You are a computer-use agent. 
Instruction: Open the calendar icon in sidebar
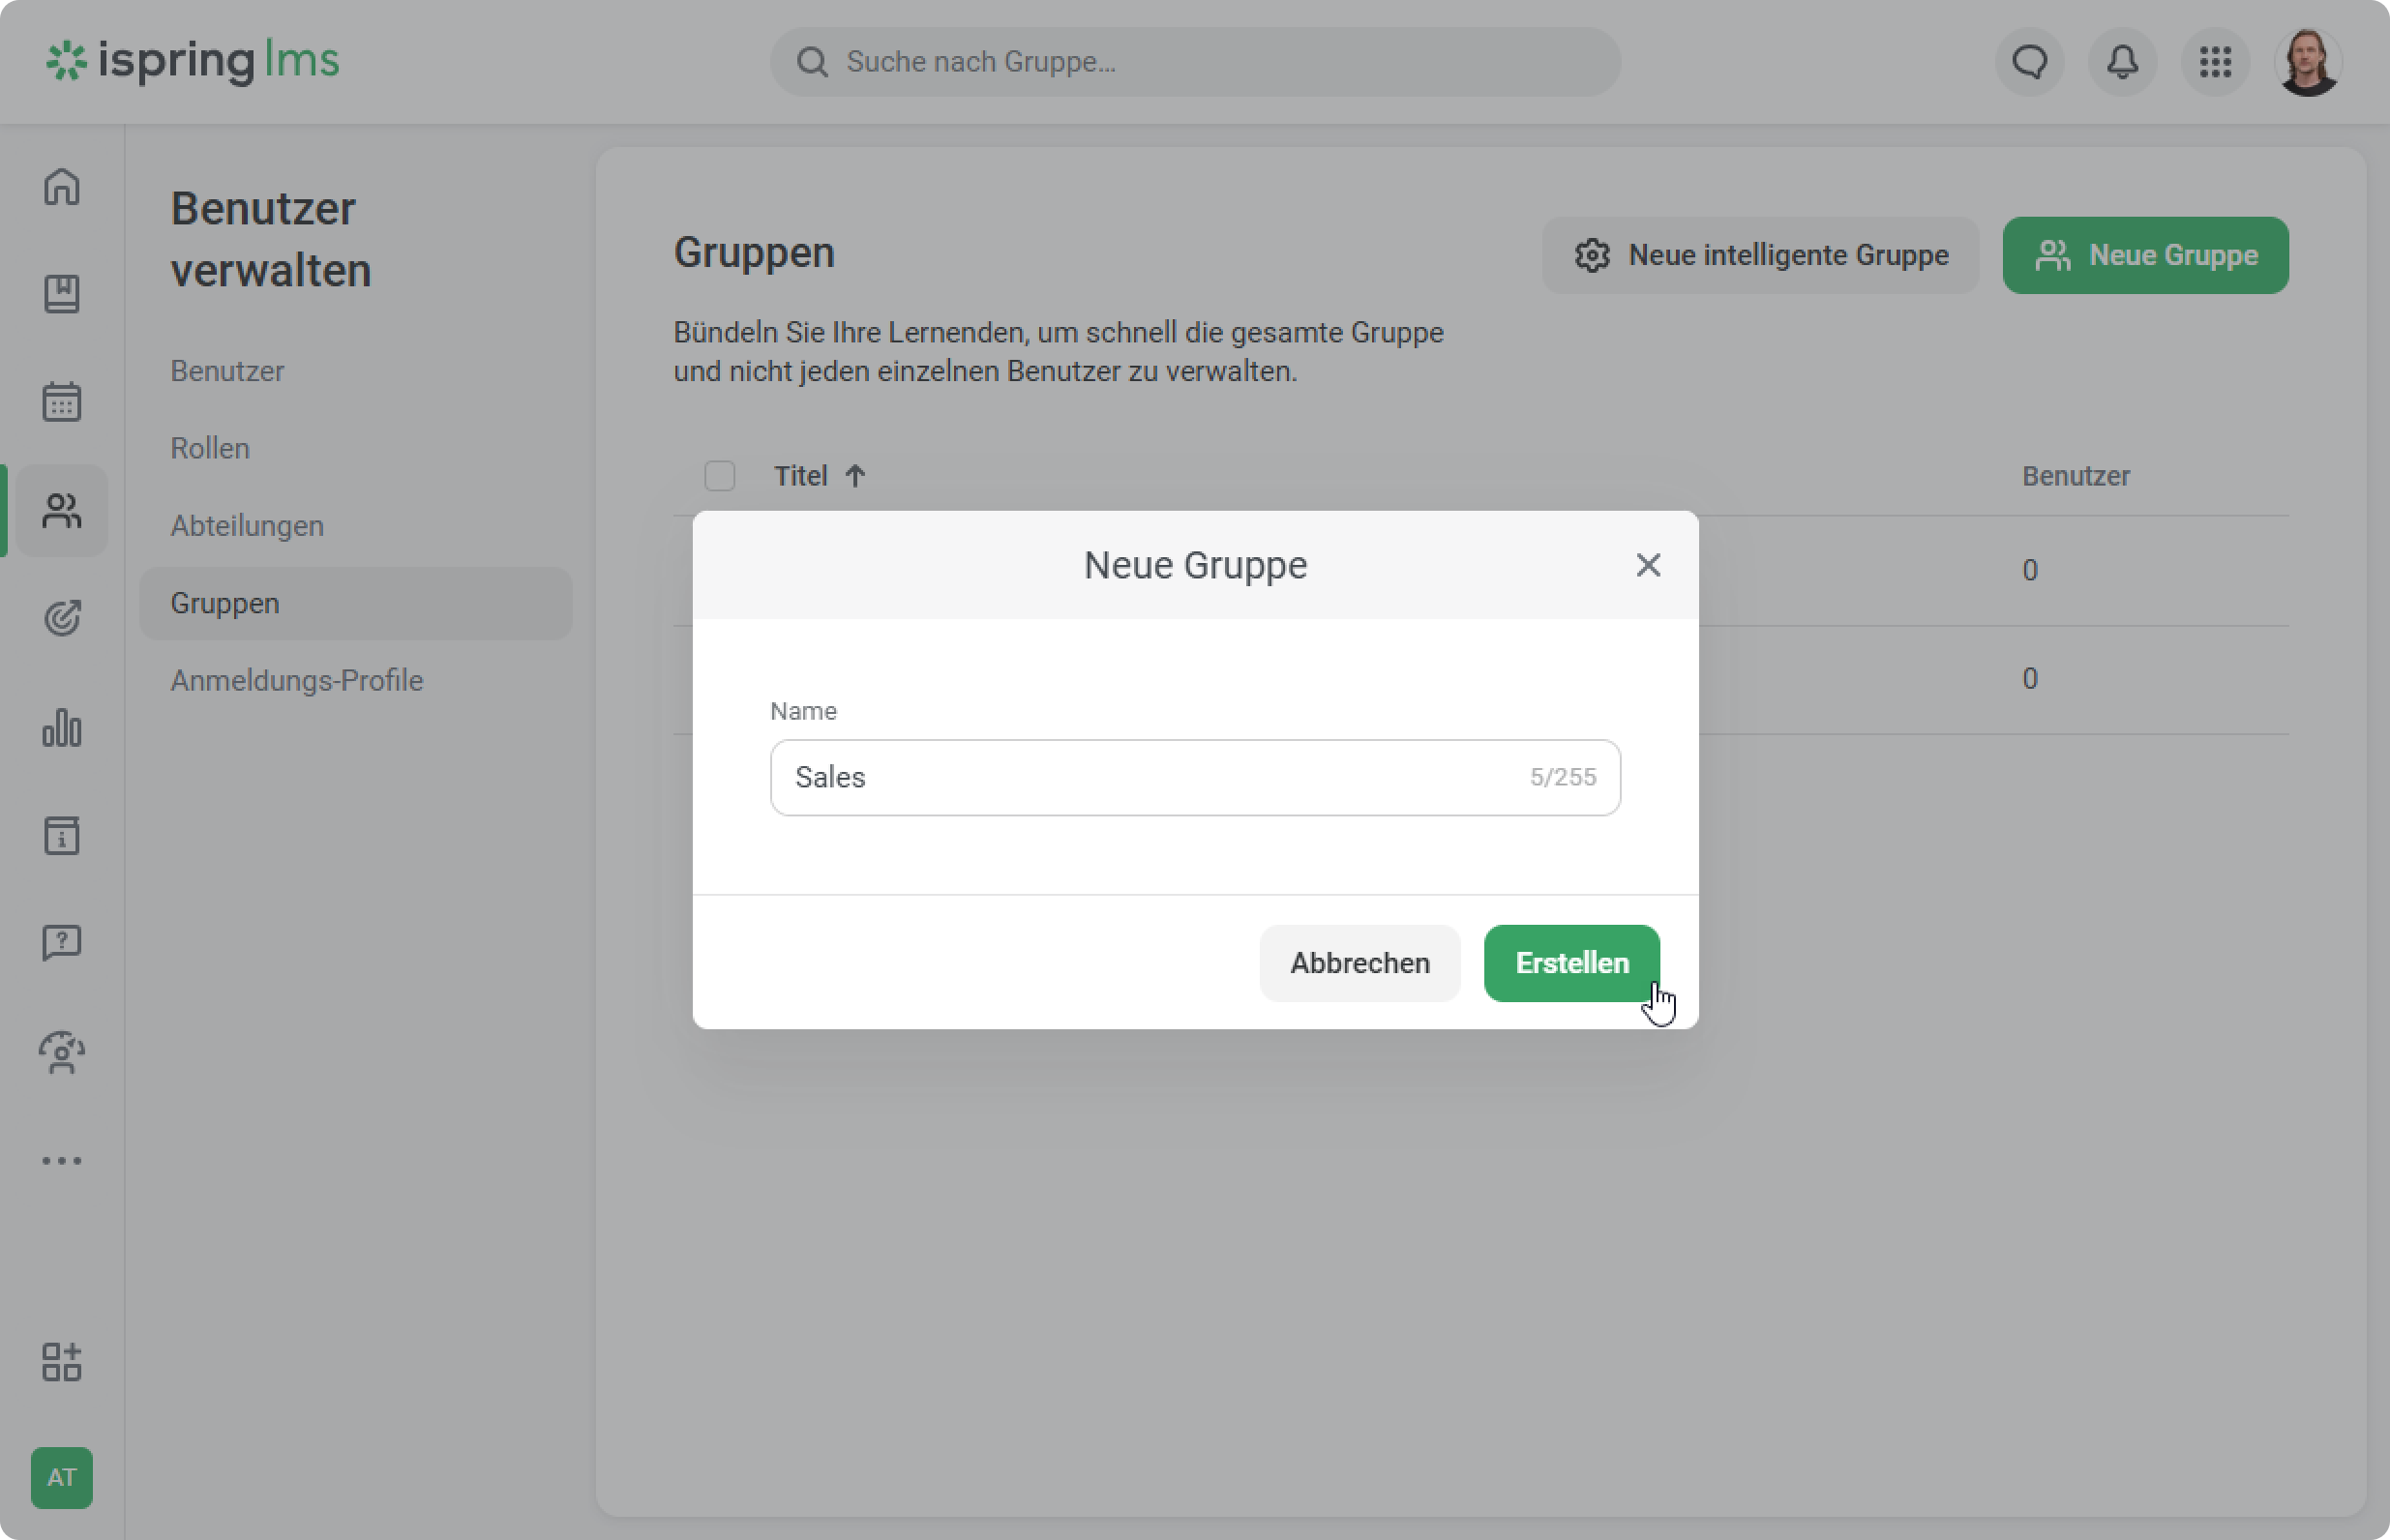pyautogui.click(x=62, y=402)
